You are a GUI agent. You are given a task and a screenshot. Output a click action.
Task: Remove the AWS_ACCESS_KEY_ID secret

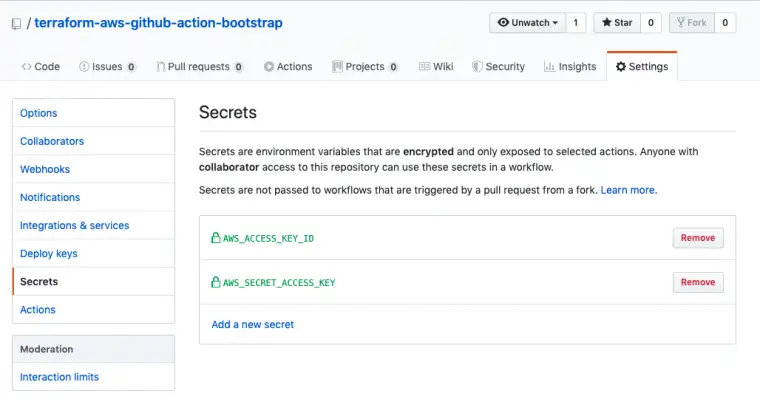697,238
